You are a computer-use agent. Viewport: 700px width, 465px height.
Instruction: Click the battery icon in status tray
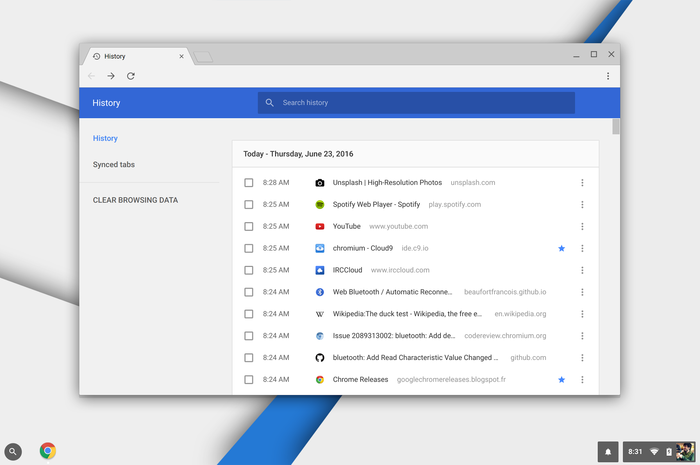668,452
